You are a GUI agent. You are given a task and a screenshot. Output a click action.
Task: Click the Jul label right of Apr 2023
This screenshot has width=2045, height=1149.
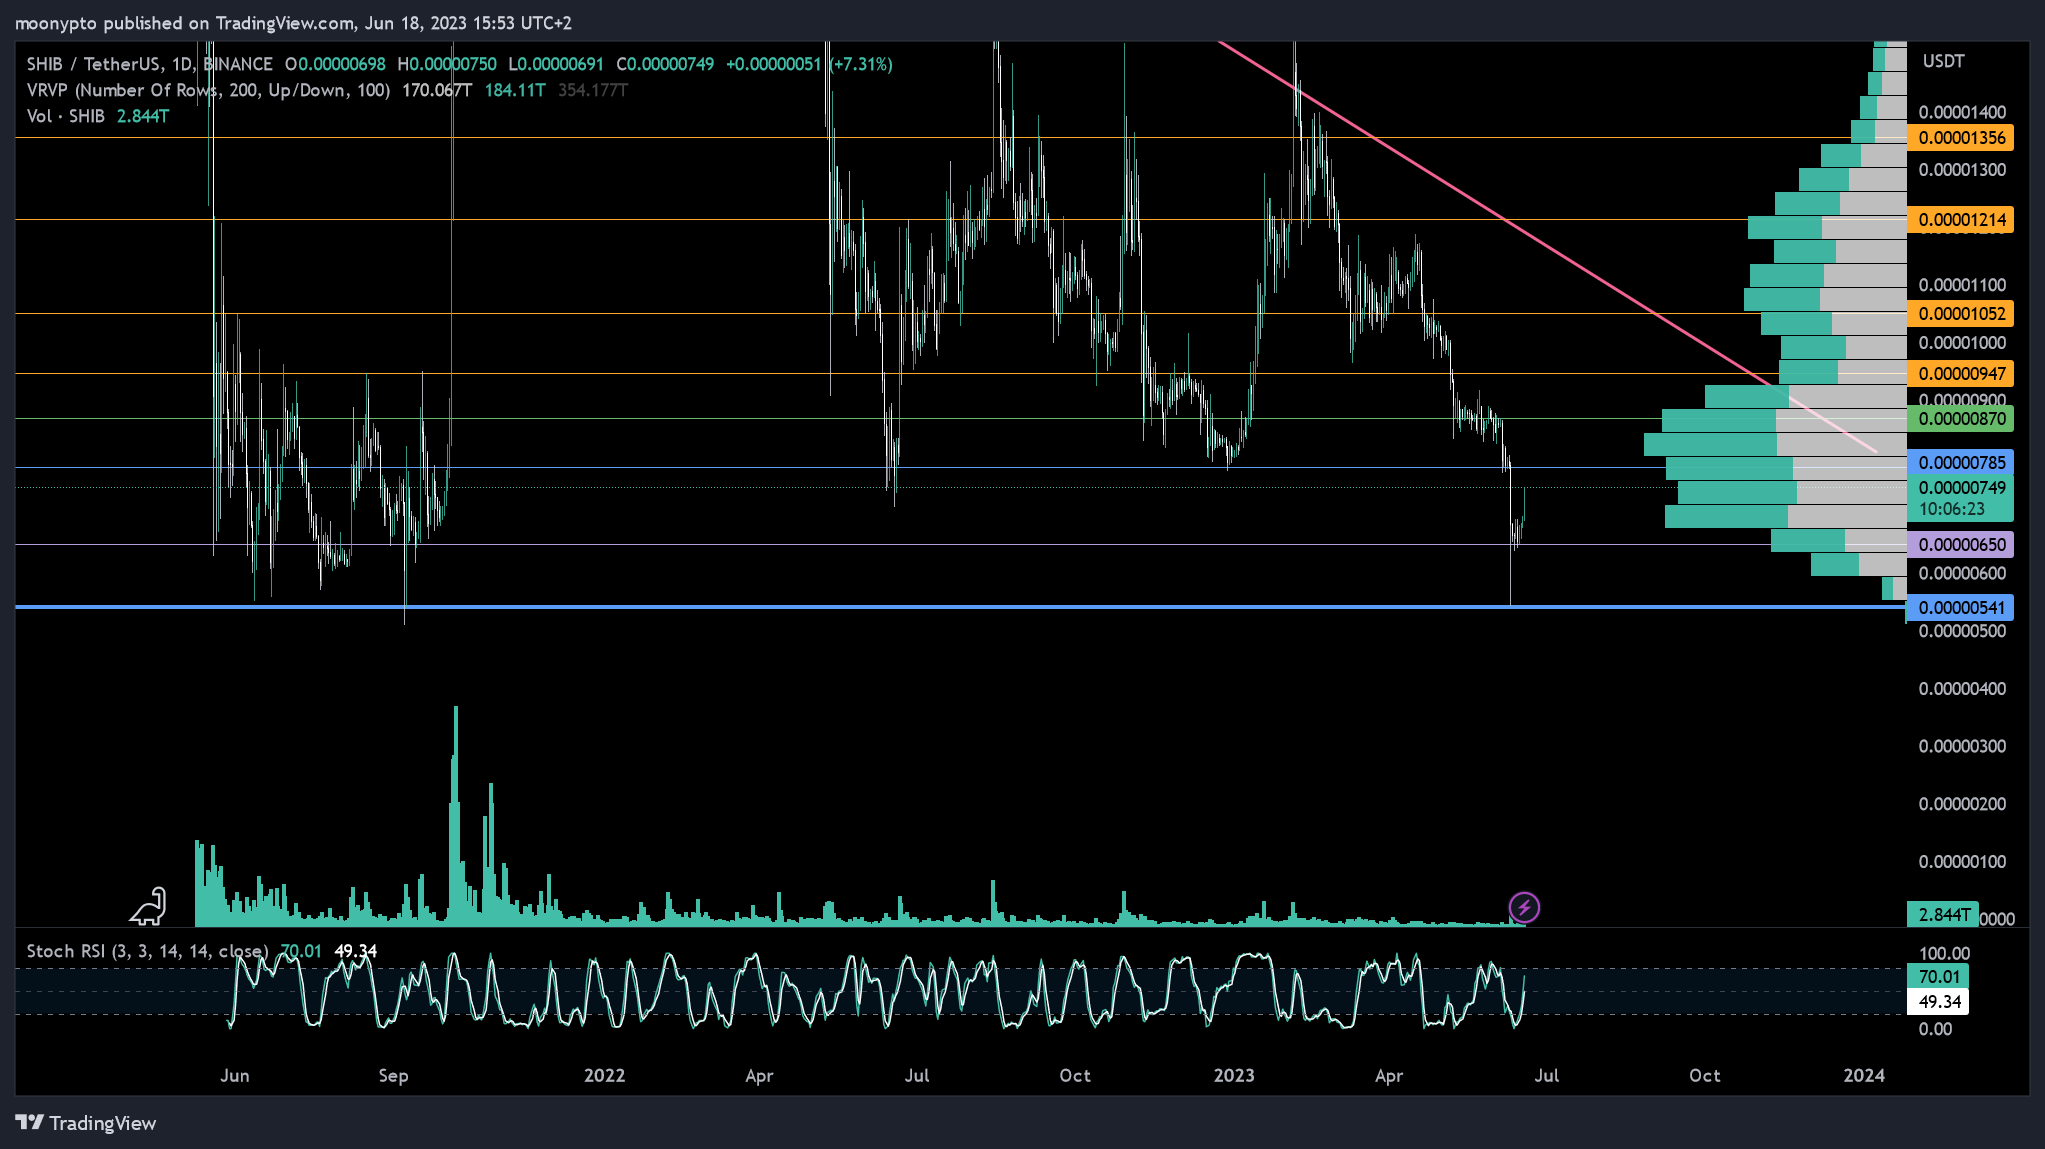click(x=1547, y=1076)
